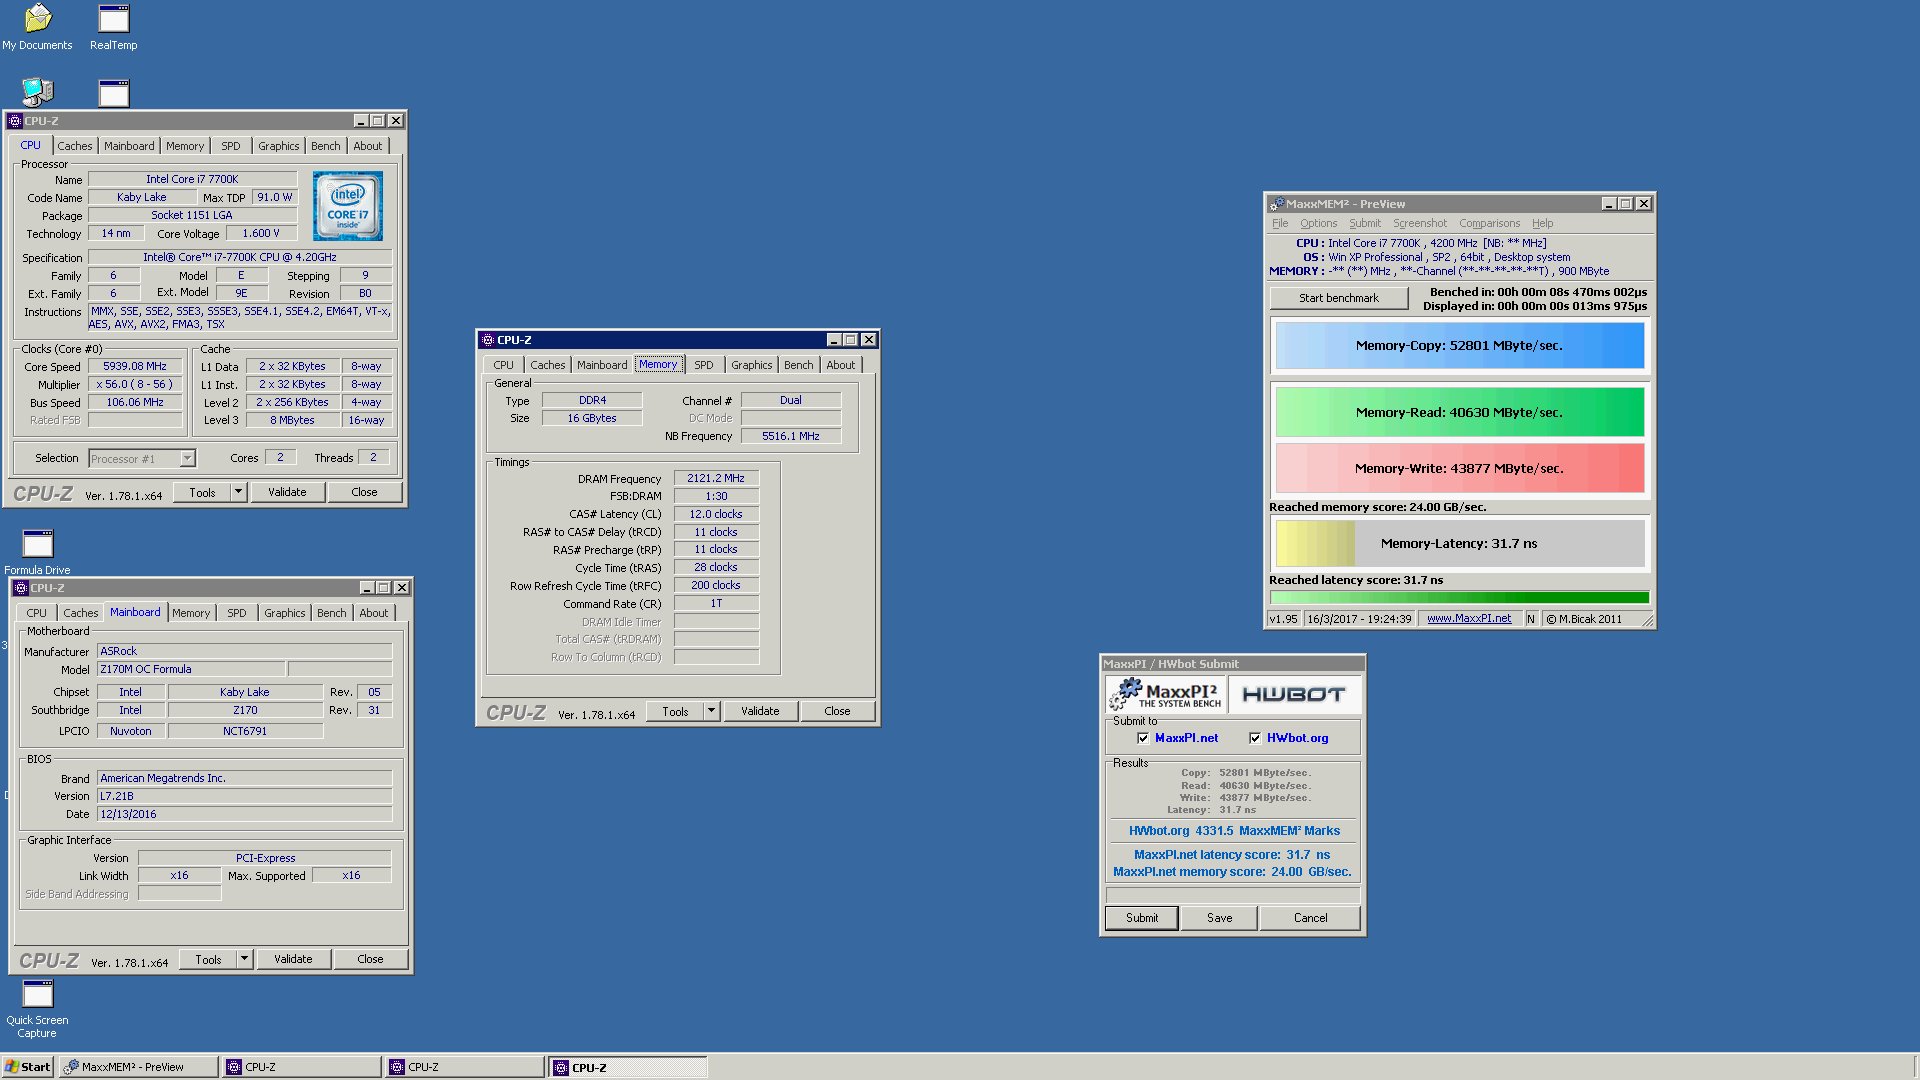Image resolution: width=1920 pixels, height=1080 pixels.
Task: Switch to Caches tab in top CPU-Z window
Action: pyautogui.click(x=74, y=146)
